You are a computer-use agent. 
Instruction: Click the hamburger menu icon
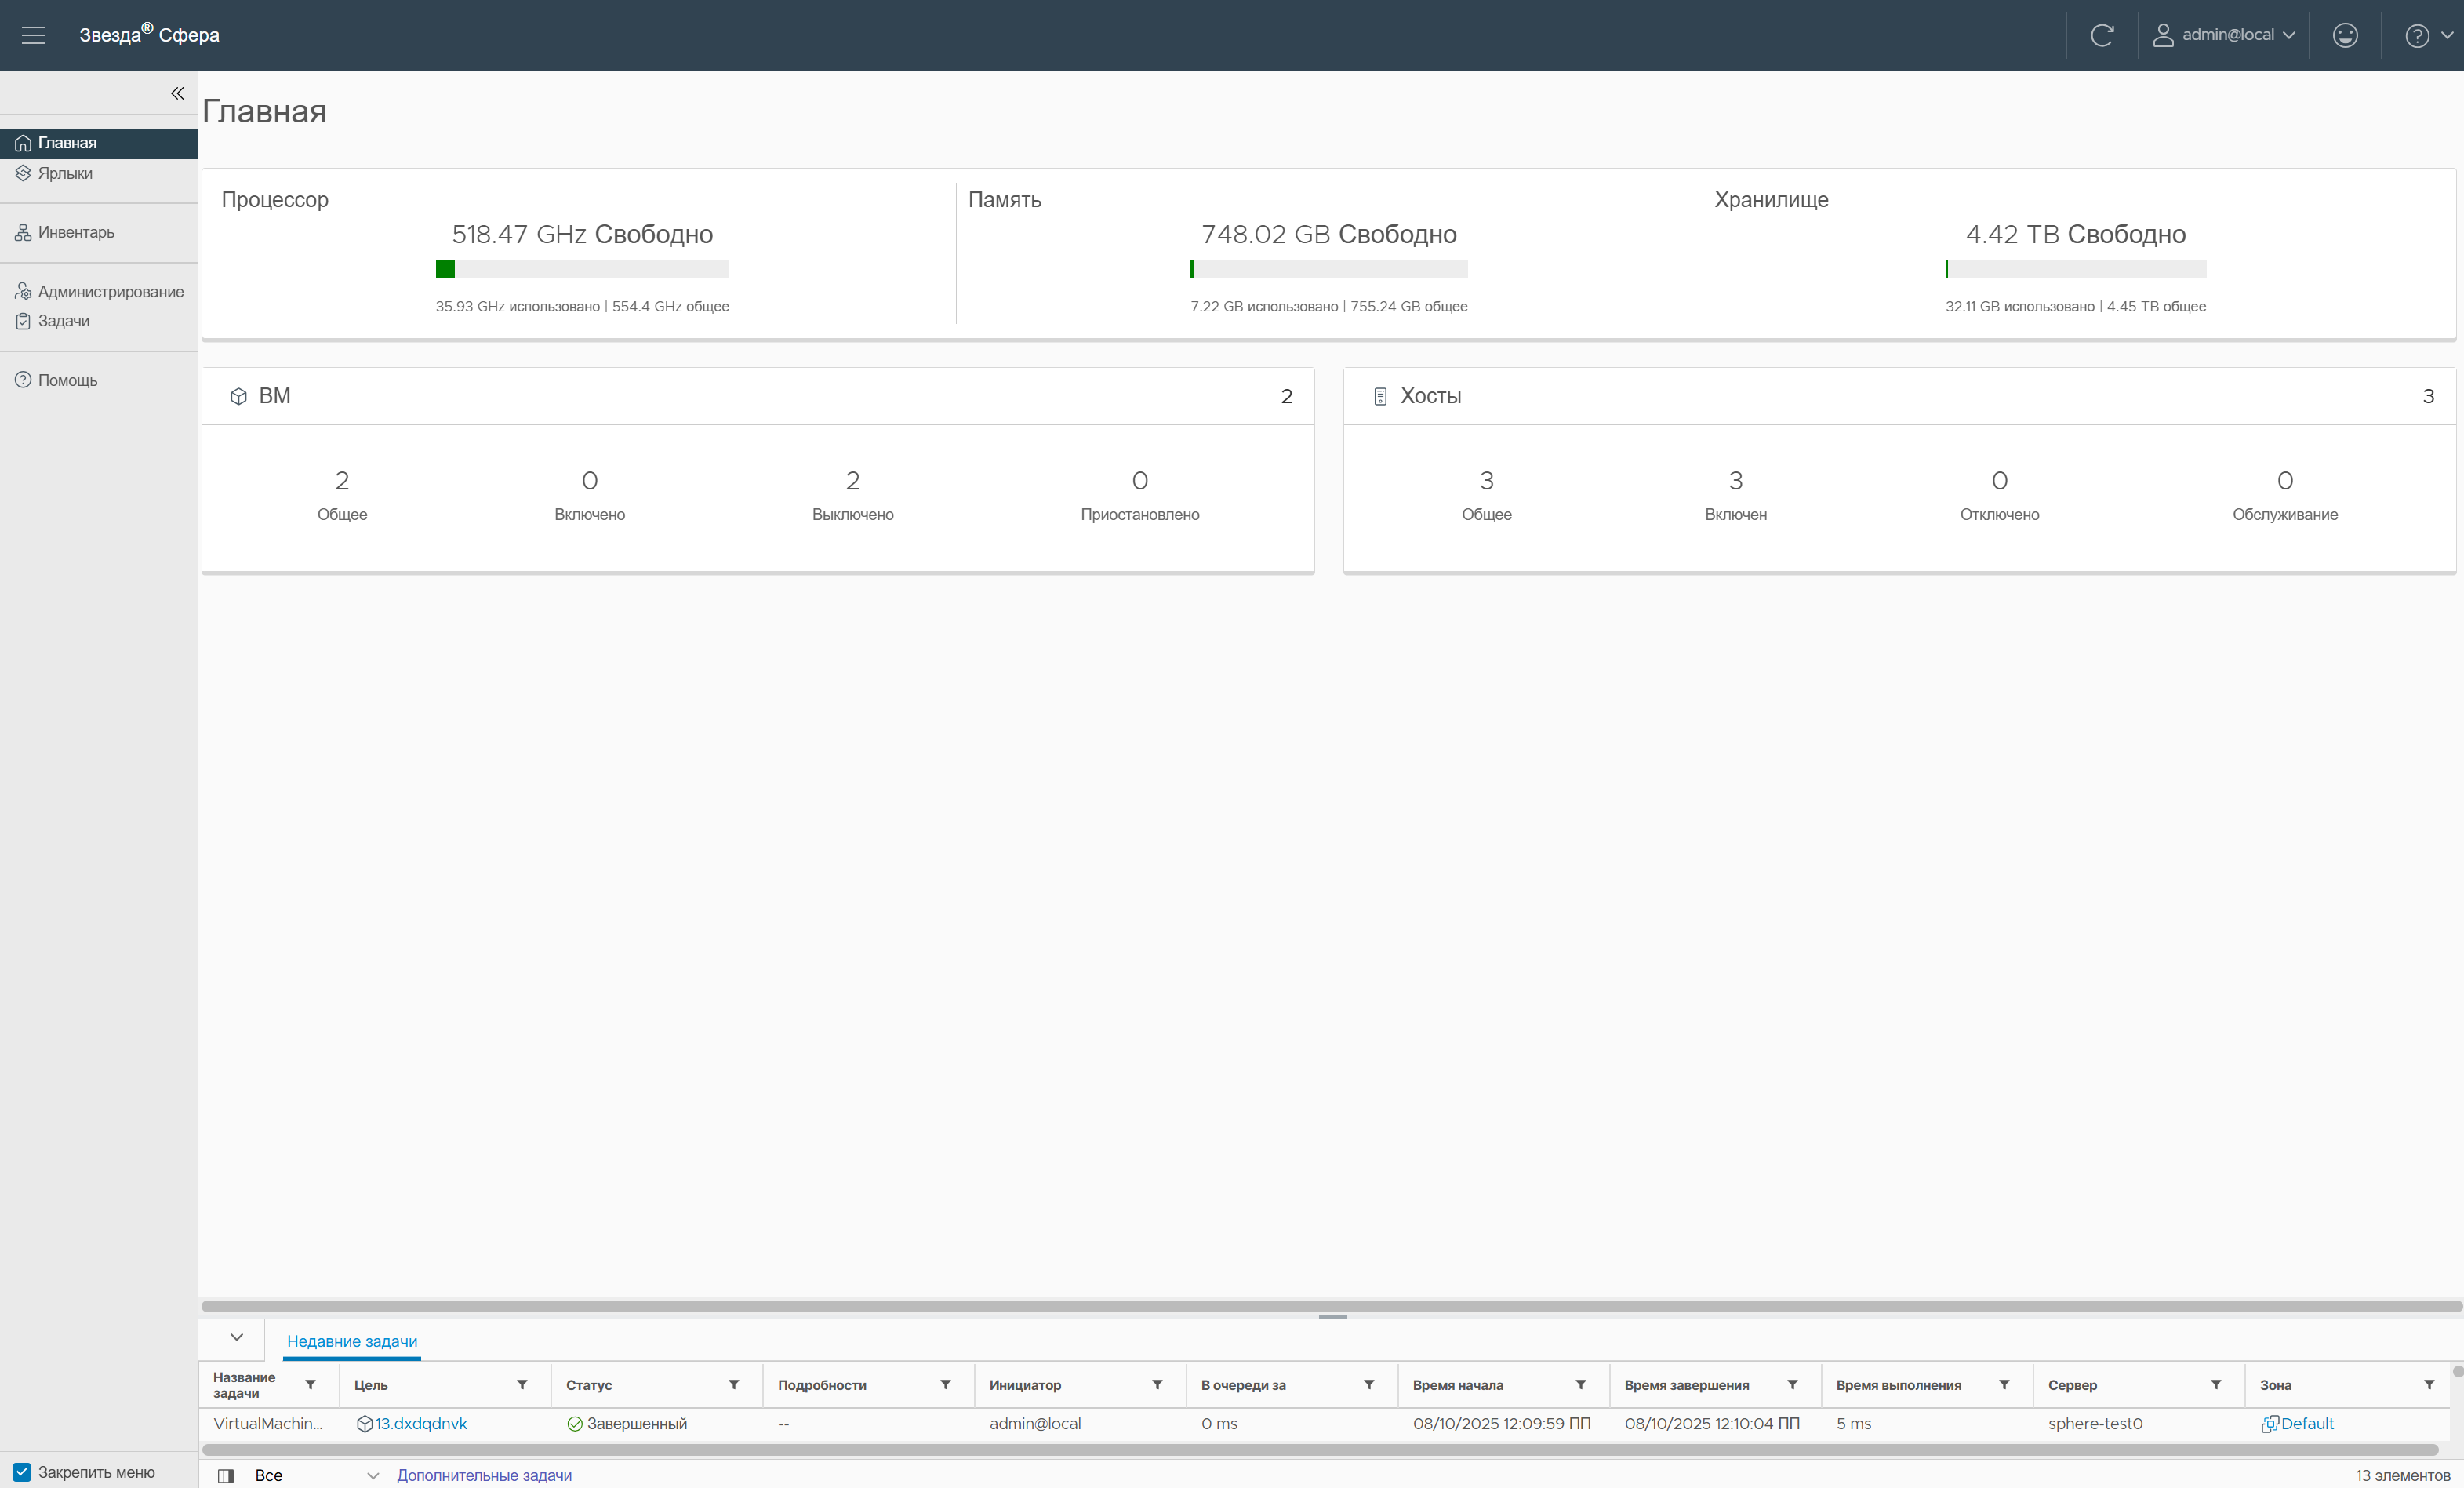tap(33, 35)
